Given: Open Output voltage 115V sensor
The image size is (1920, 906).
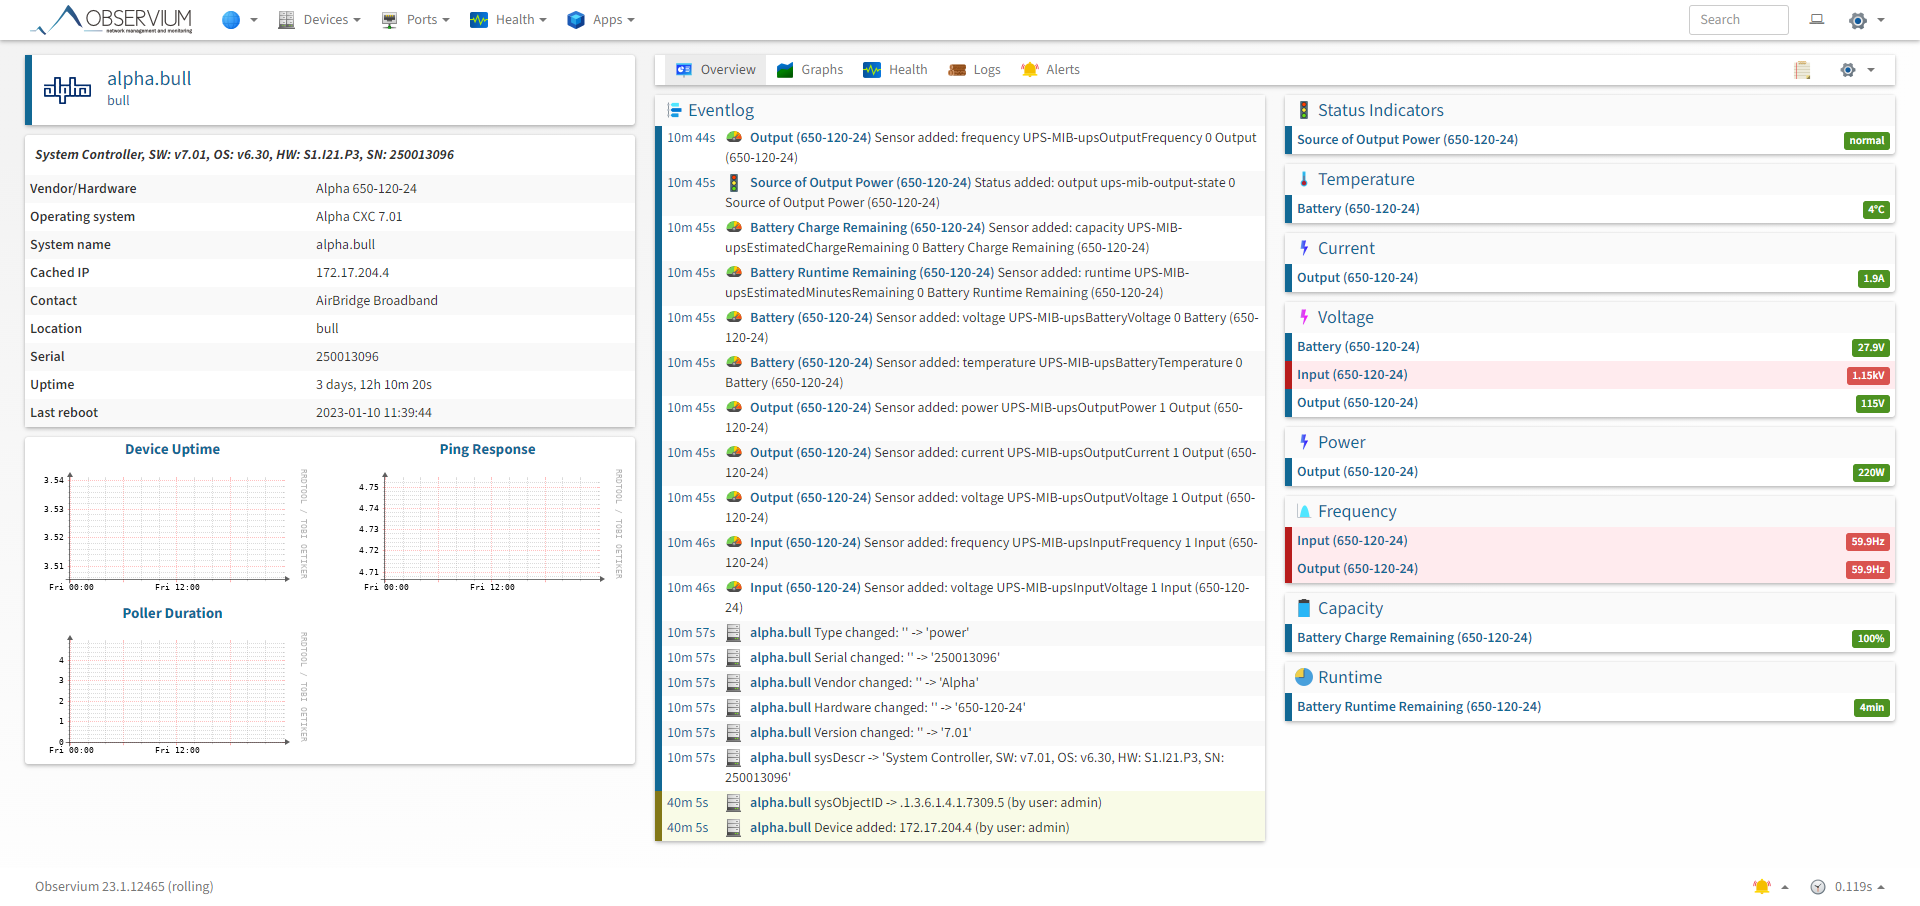Looking at the screenshot, I should point(1590,403).
